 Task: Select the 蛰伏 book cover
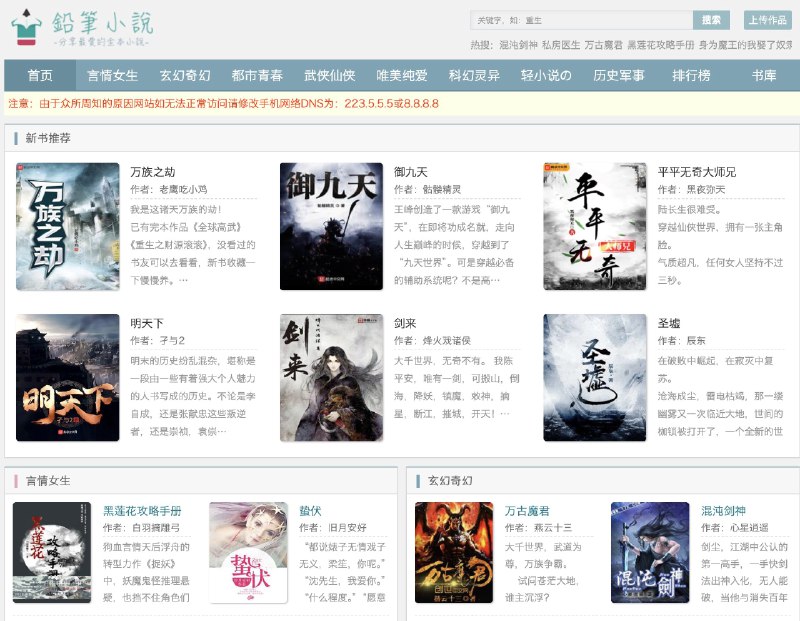tap(248, 553)
